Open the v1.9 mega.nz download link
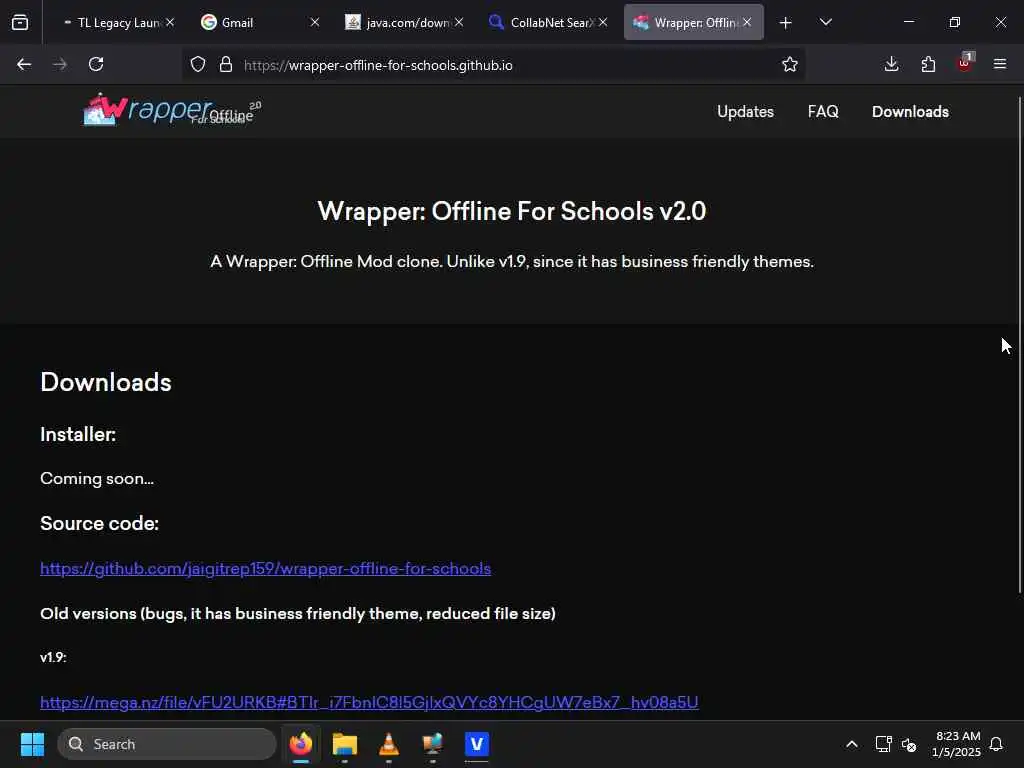The image size is (1024, 768). tap(369, 702)
